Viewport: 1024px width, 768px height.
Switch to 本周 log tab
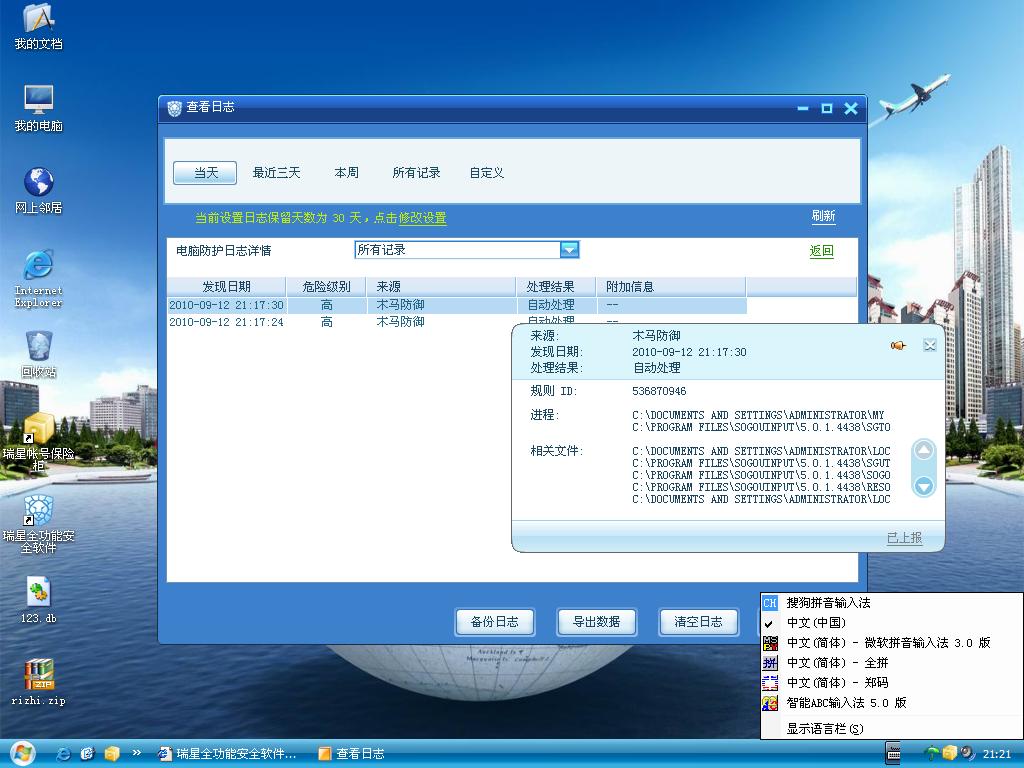(x=346, y=173)
